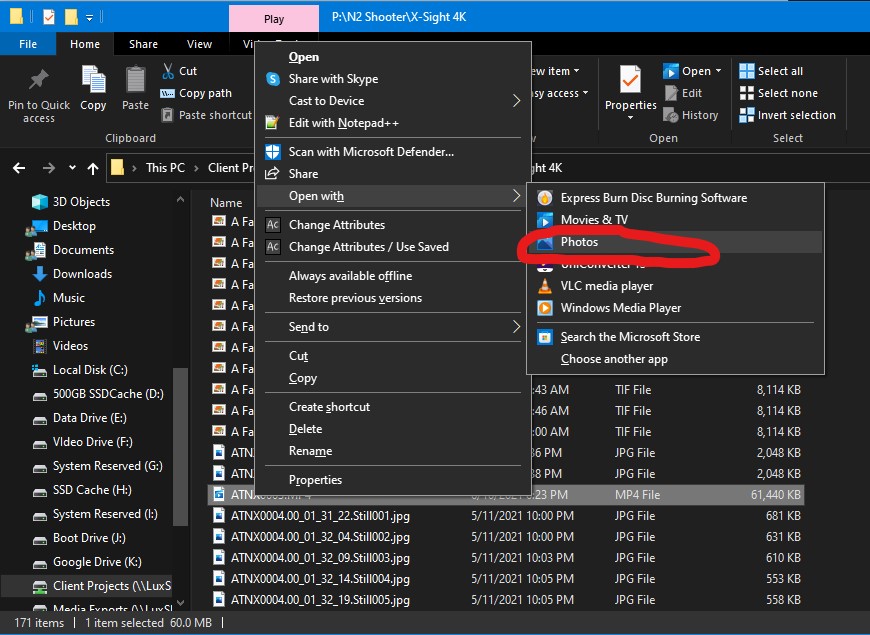Click the navigation pane scroll up arrow
The height and width of the screenshot is (635, 870).
coord(180,199)
